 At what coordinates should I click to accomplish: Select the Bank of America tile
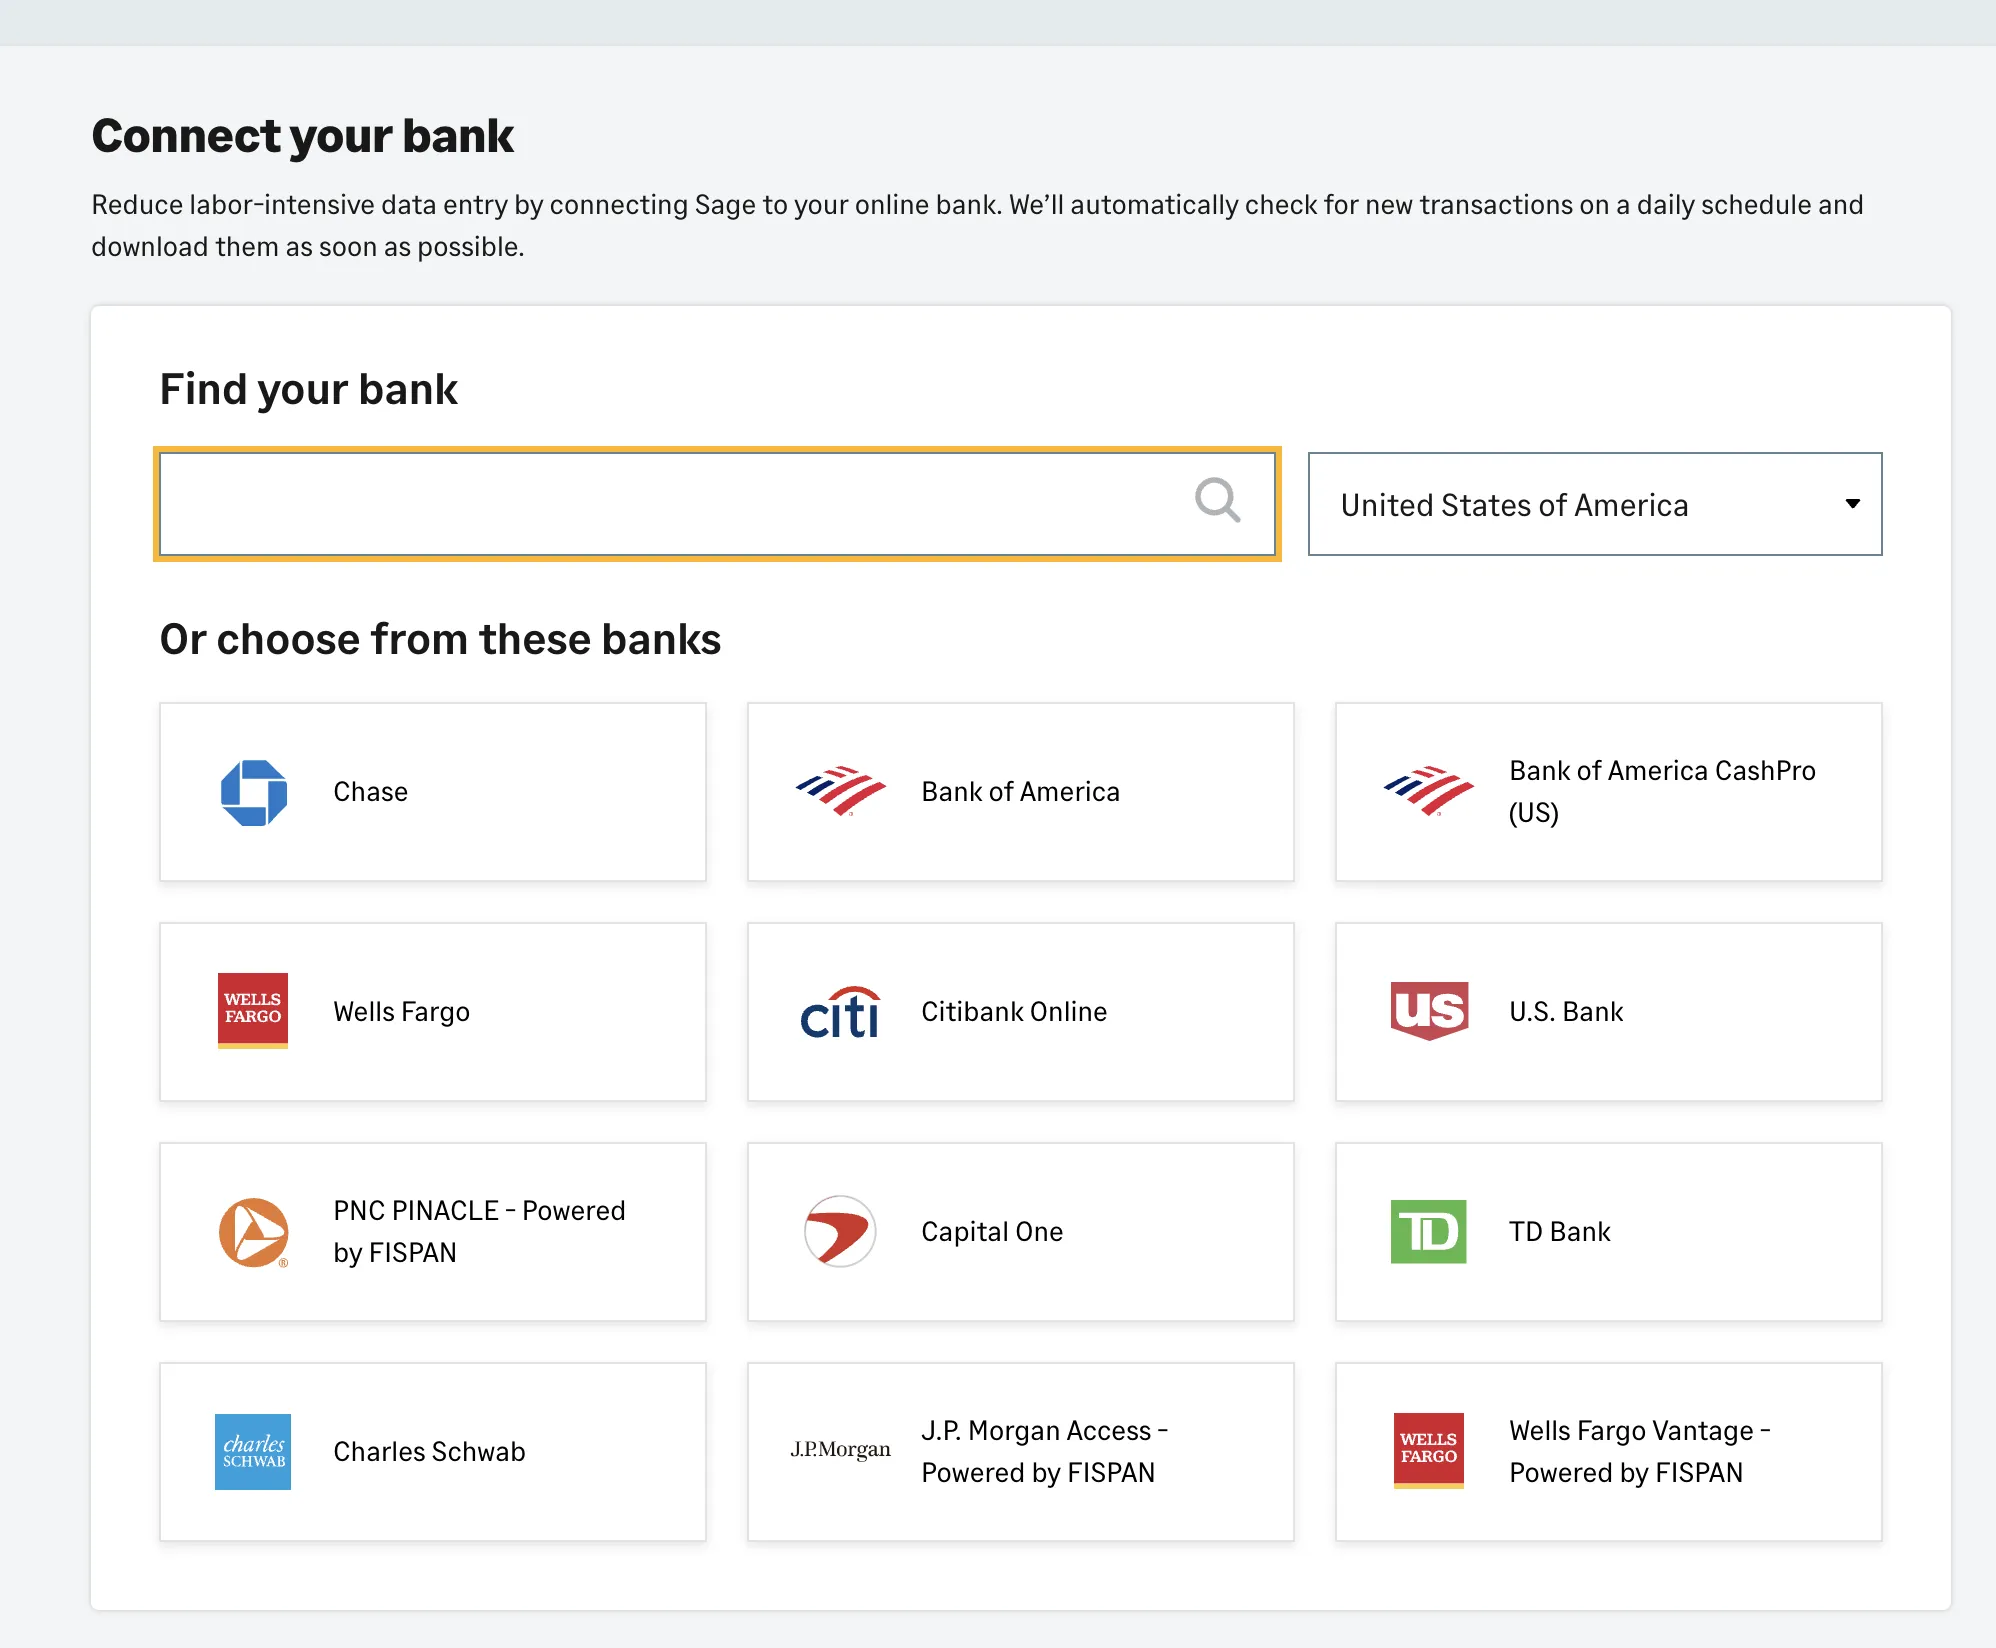point(1021,792)
